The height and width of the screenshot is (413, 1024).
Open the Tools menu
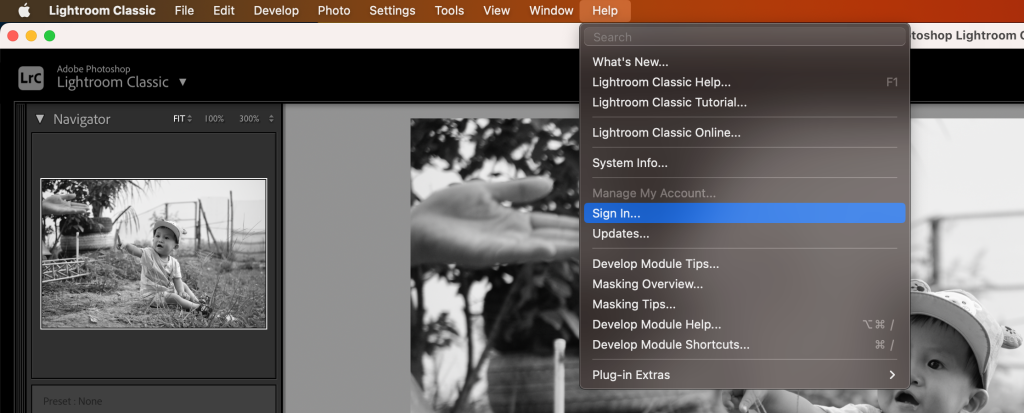click(x=449, y=10)
